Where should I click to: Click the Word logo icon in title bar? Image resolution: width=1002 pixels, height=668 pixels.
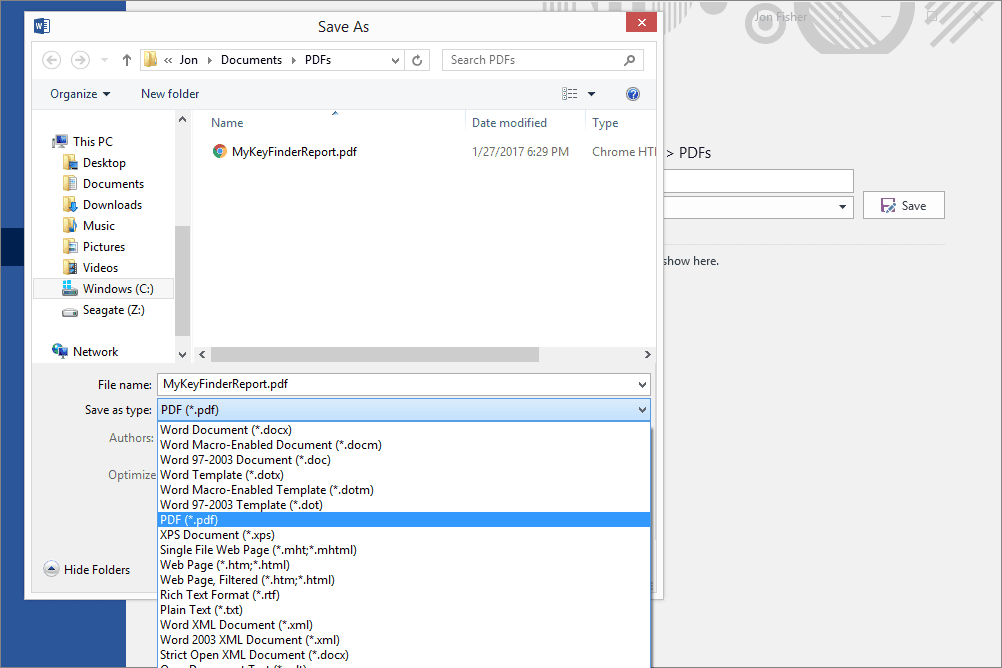tap(42, 26)
